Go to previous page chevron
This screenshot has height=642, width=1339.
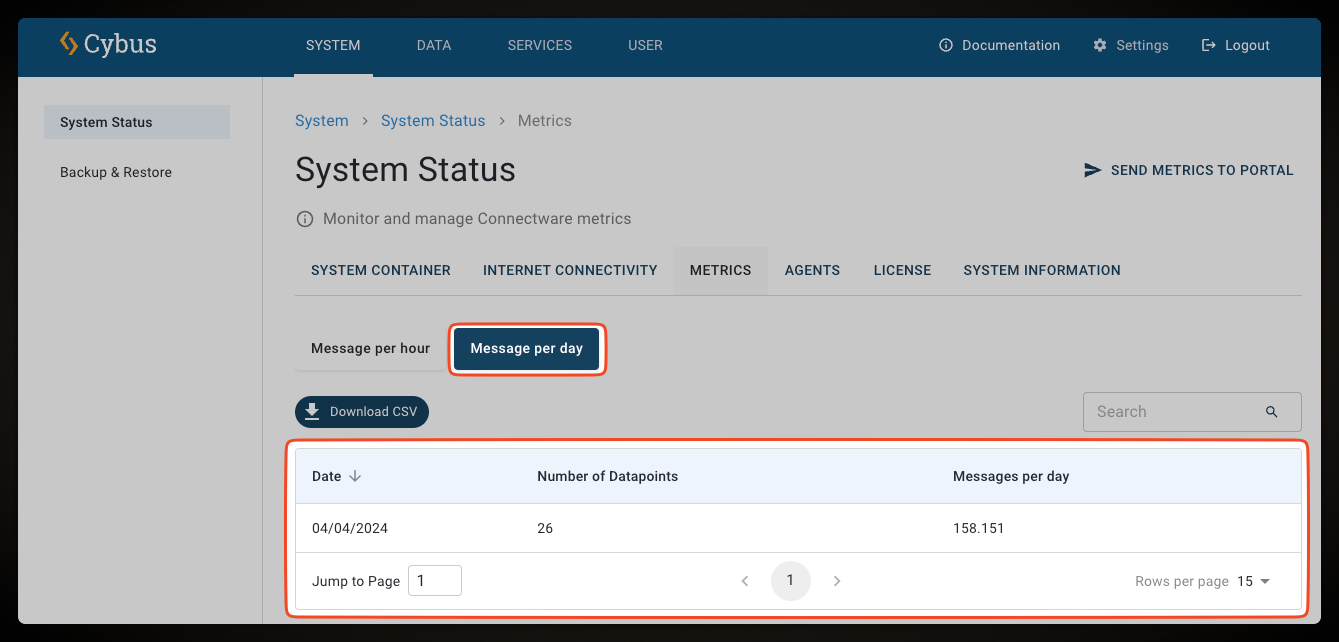744,581
